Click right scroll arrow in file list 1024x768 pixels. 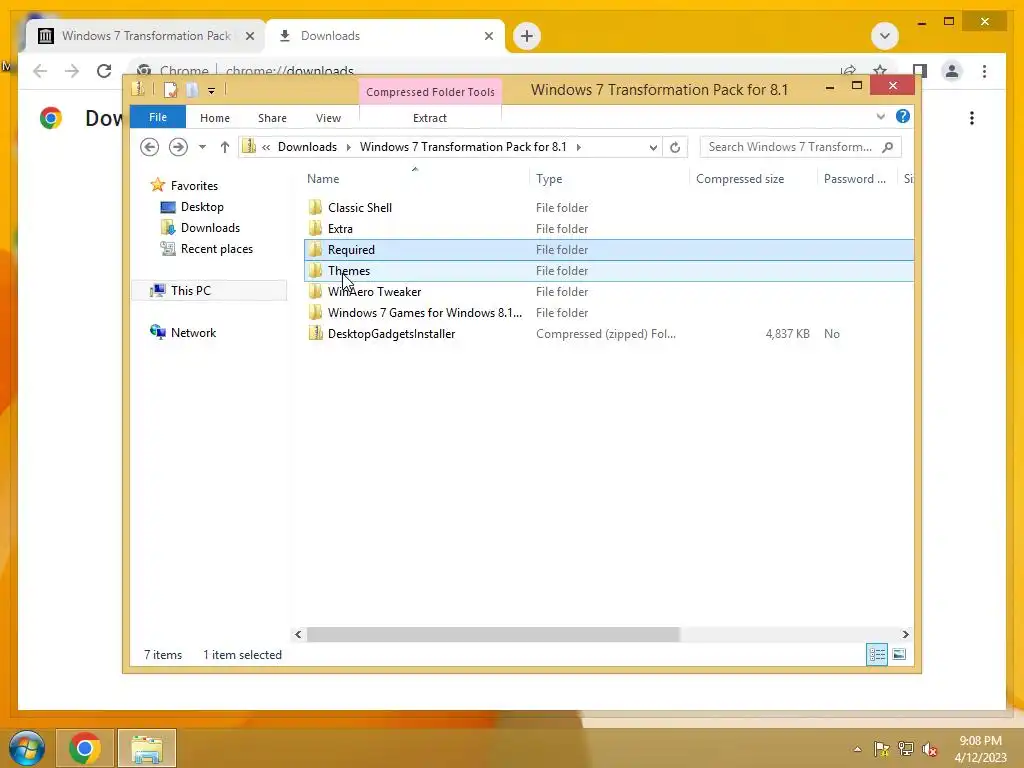coord(905,634)
